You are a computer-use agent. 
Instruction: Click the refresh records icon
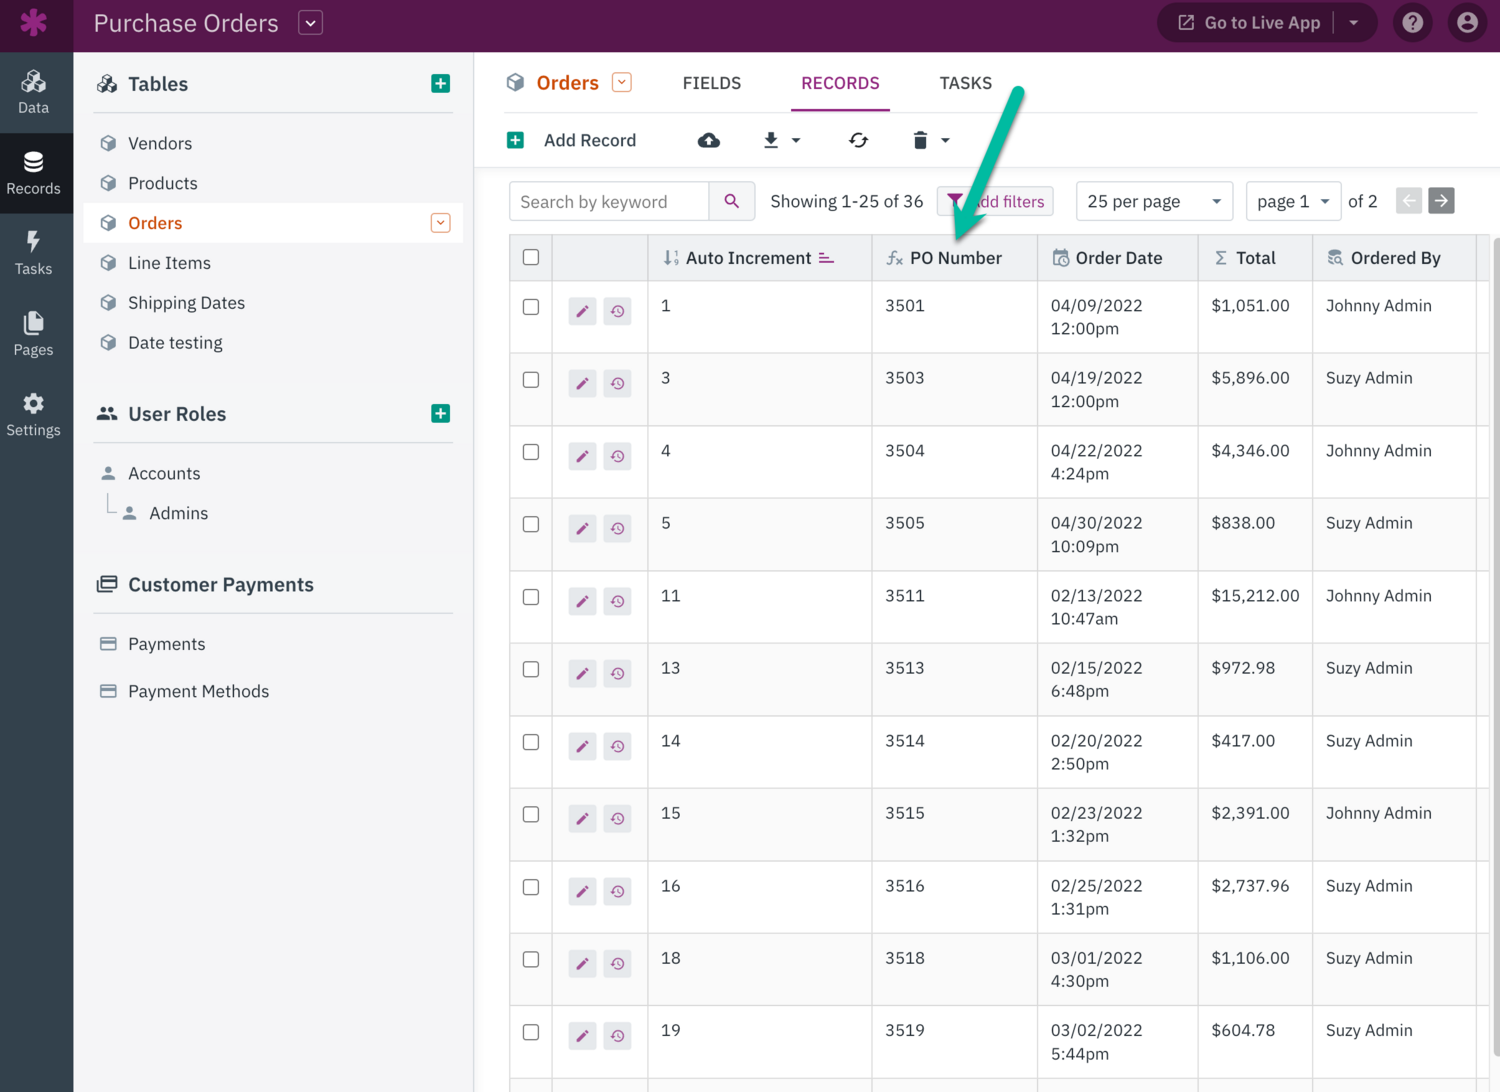tap(858, 140)
